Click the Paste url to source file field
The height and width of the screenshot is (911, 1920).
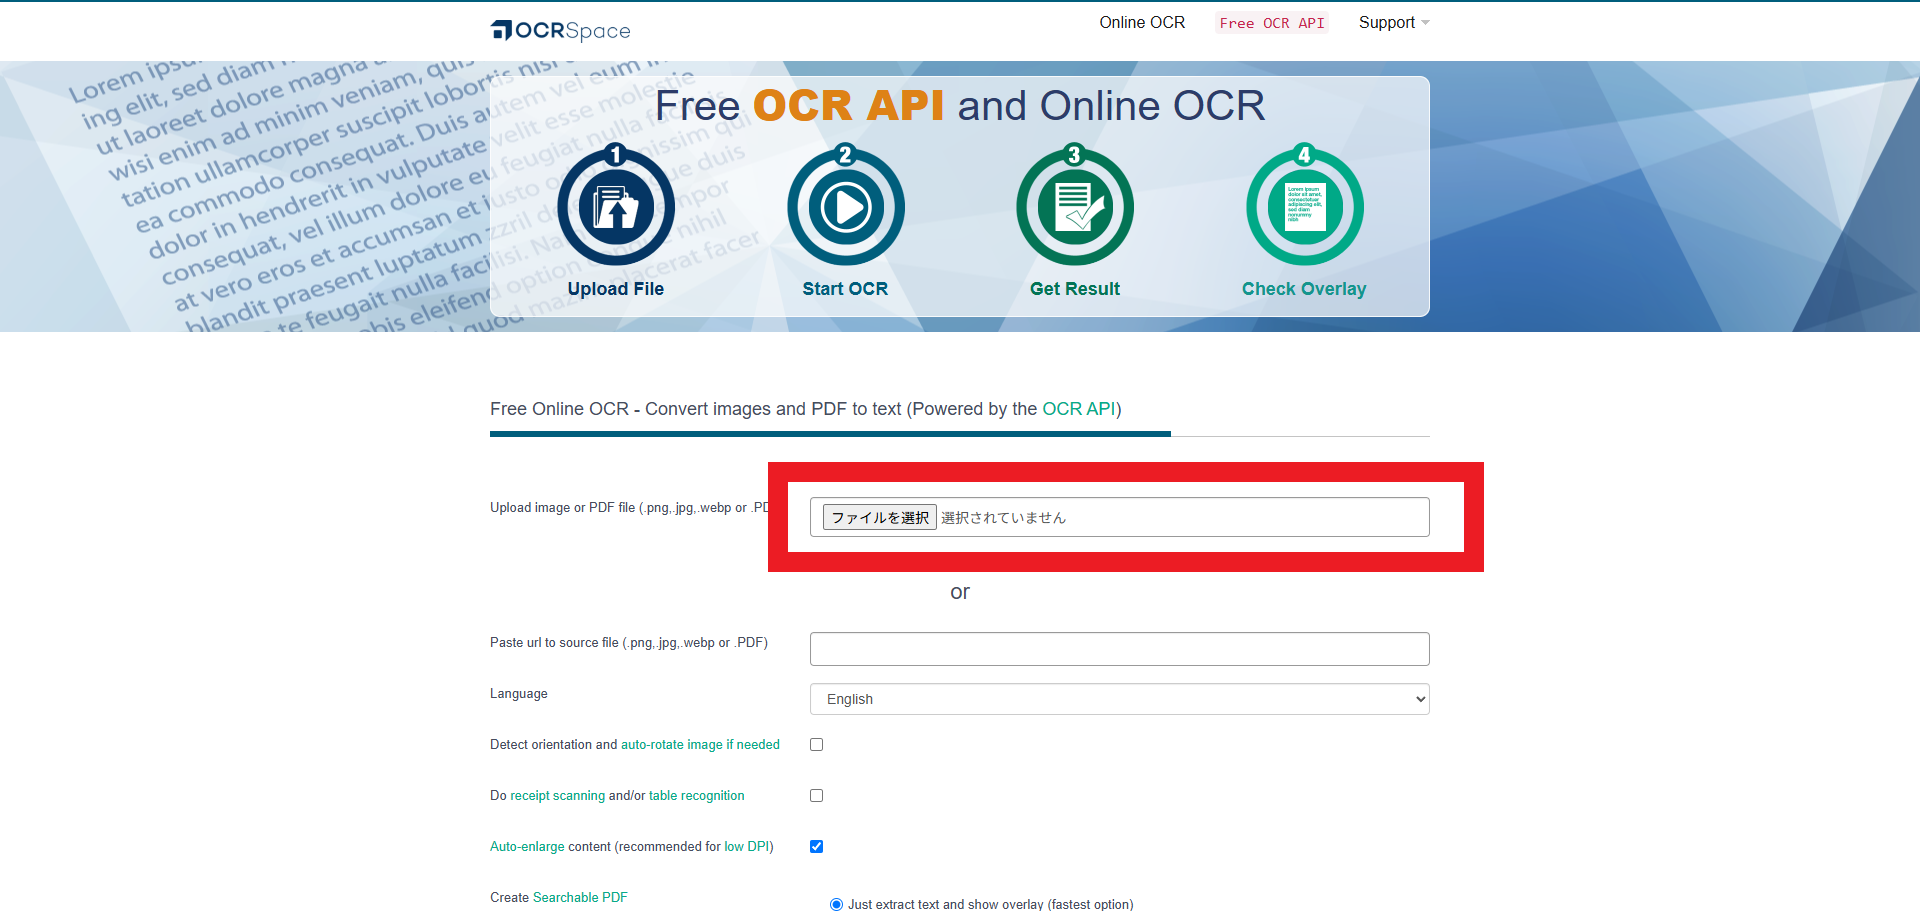point(1119,649)
